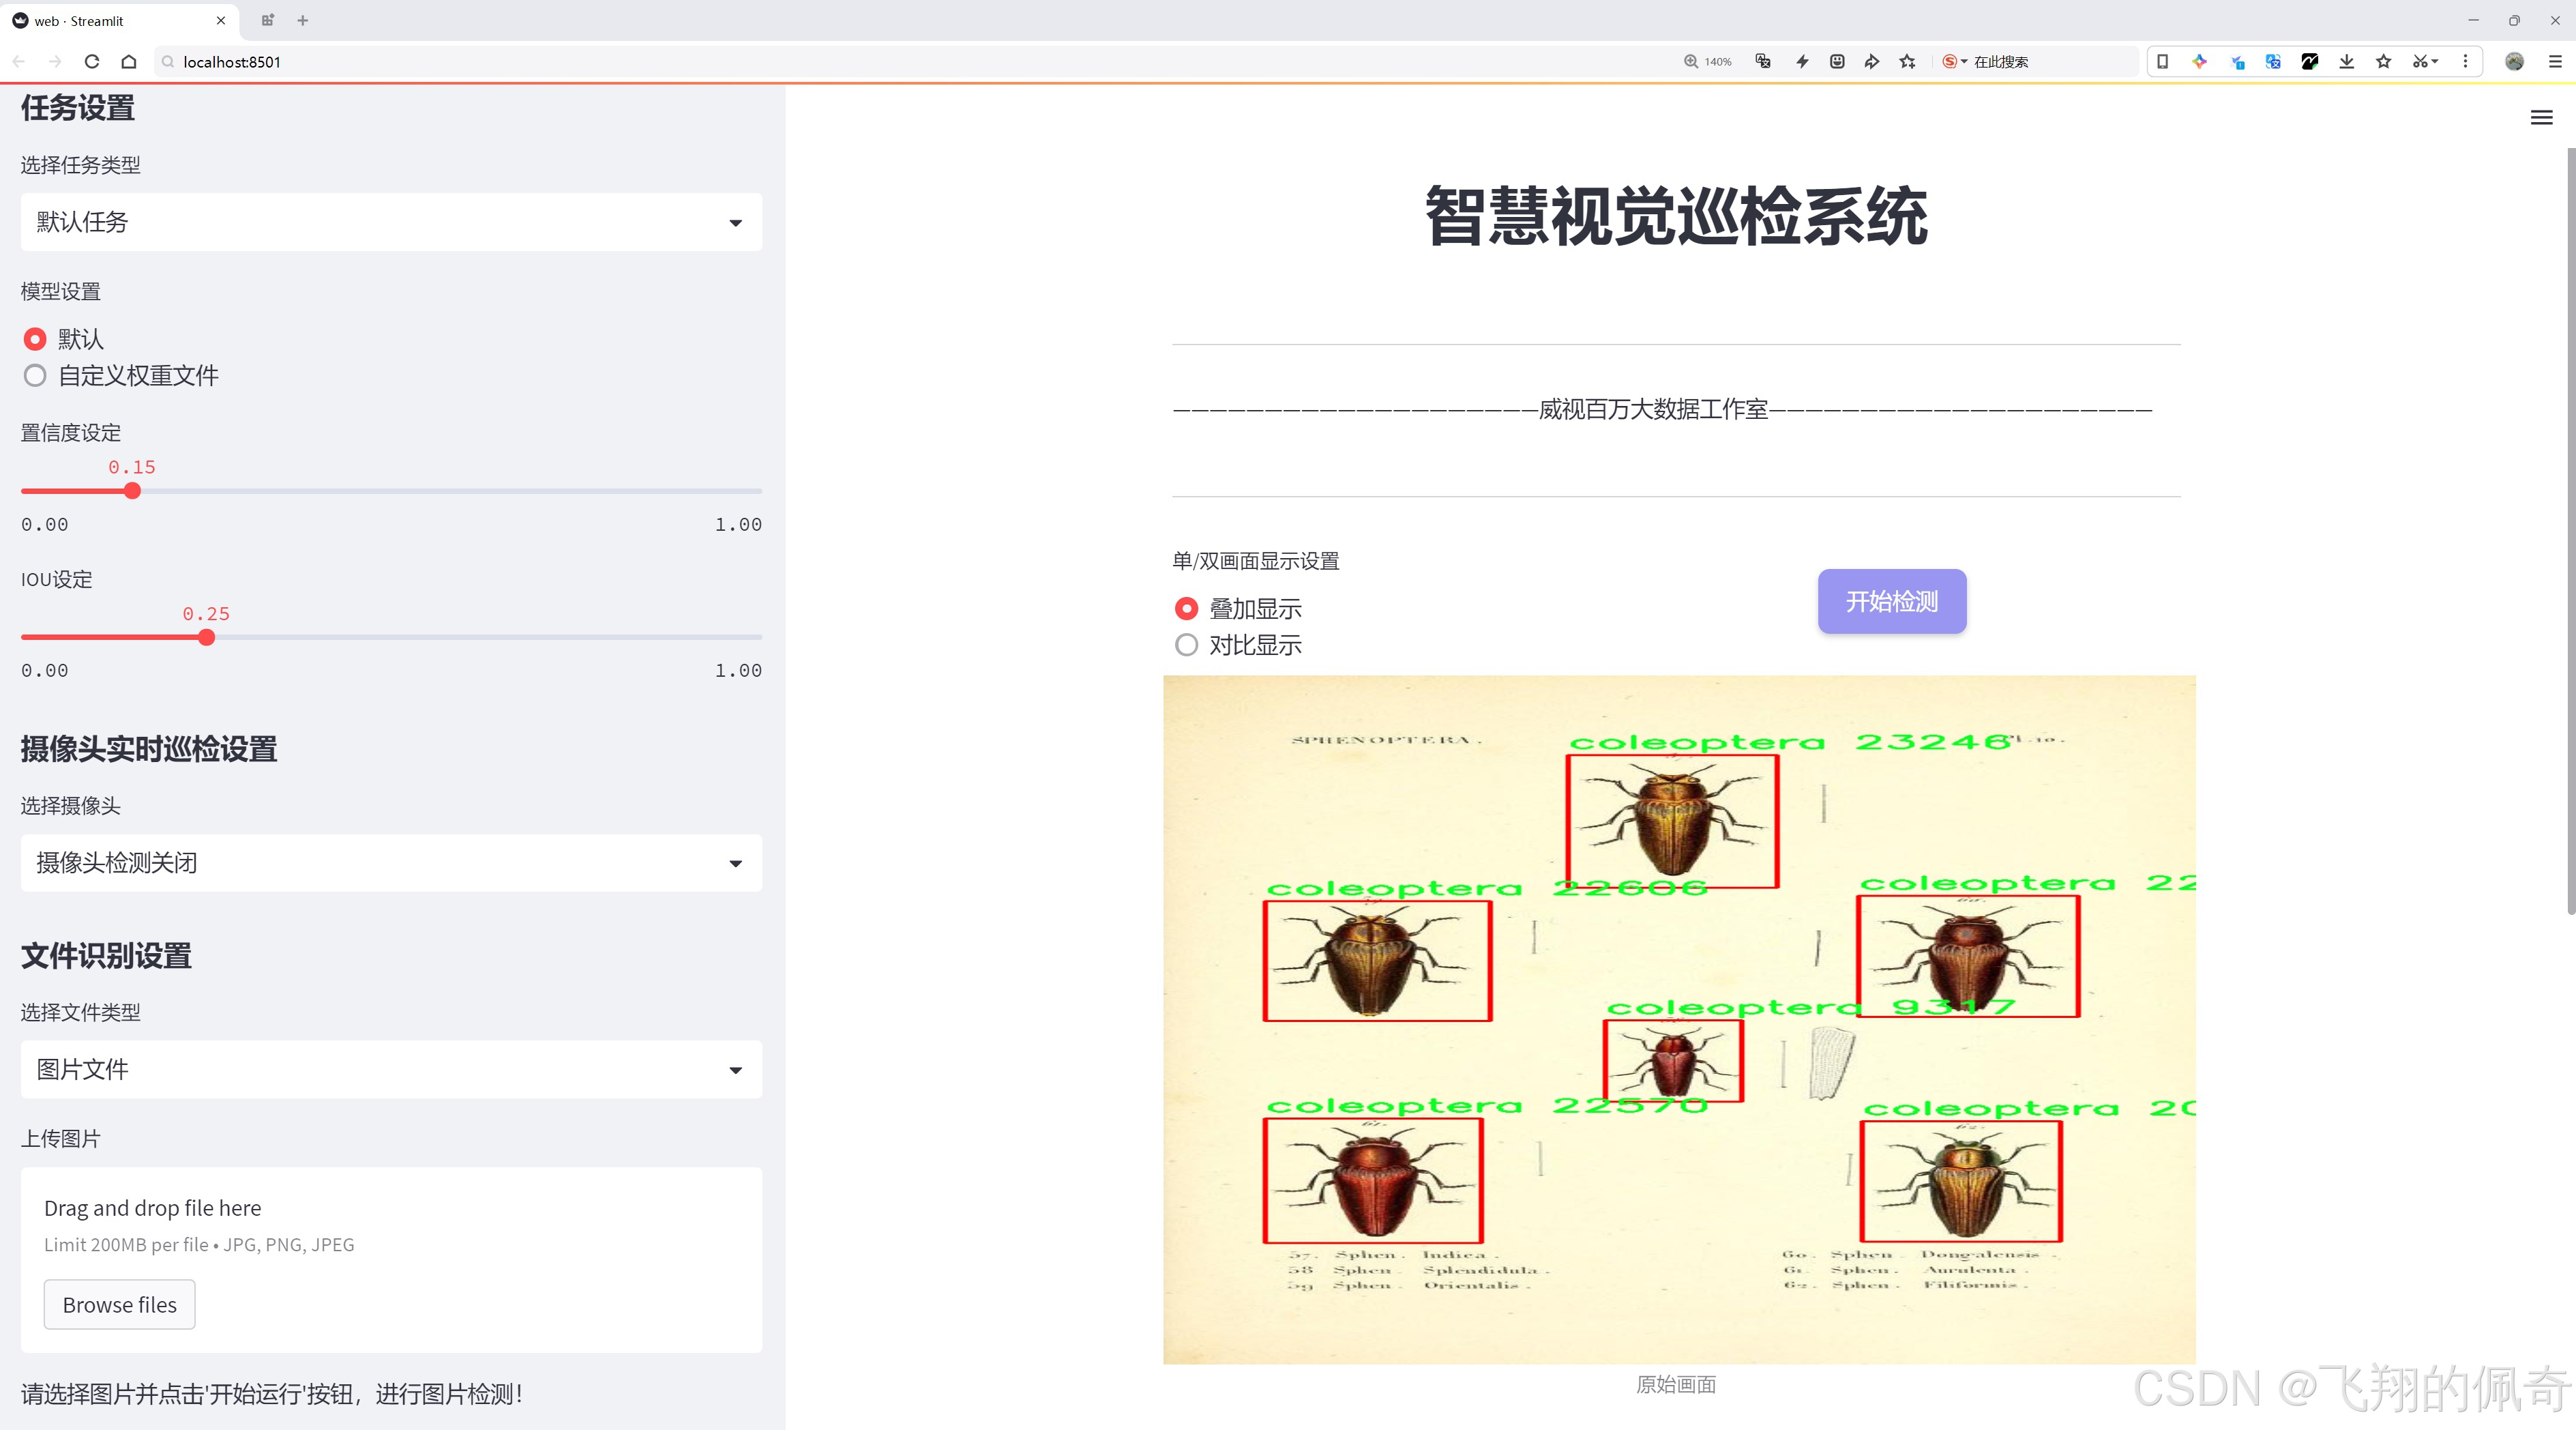Open the browser main hamburger menu

pos(2555,62)
